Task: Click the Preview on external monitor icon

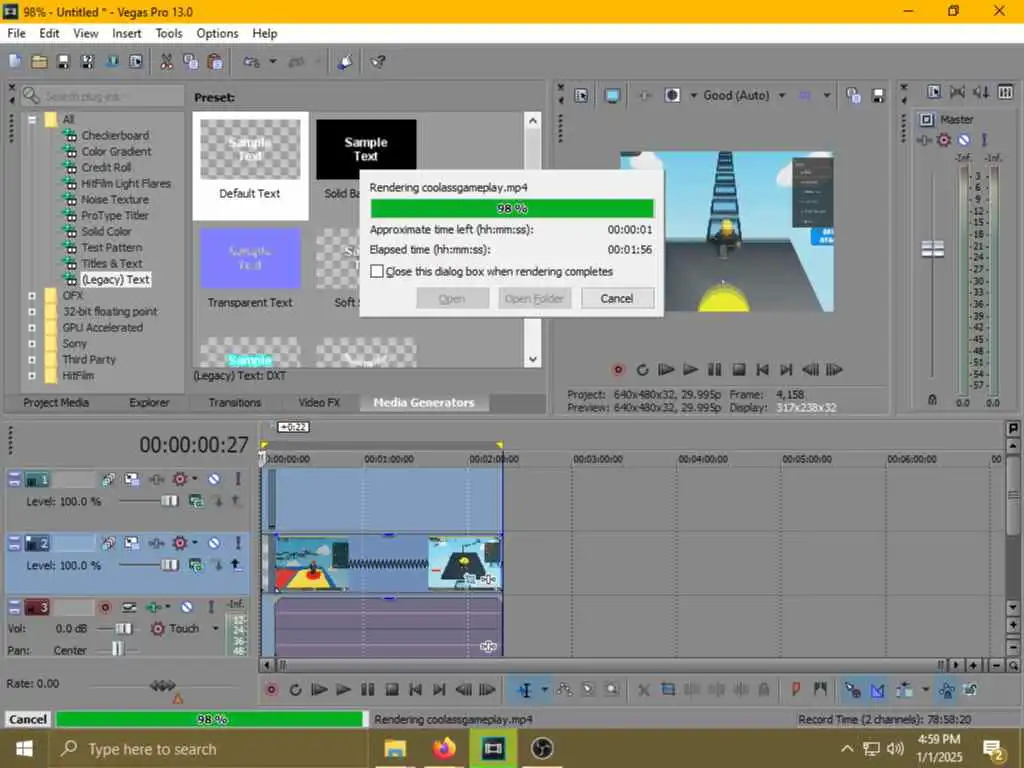Action: [612, 96]
